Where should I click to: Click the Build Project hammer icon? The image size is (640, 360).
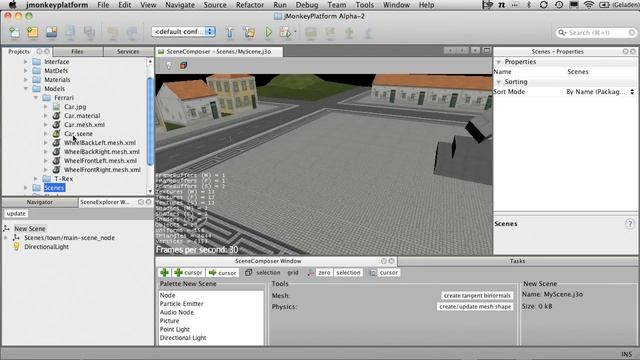pyautogui.click(x=230, y=32)
